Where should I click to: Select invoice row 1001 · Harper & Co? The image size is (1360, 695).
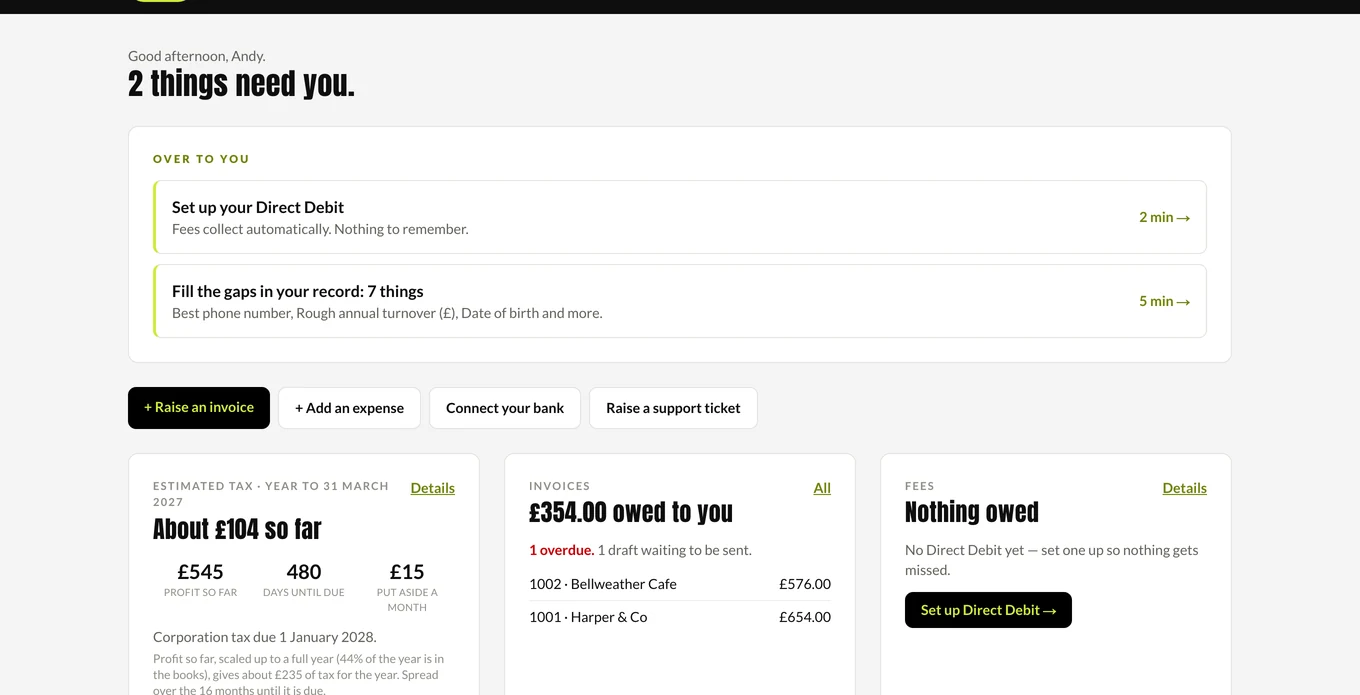680,617
